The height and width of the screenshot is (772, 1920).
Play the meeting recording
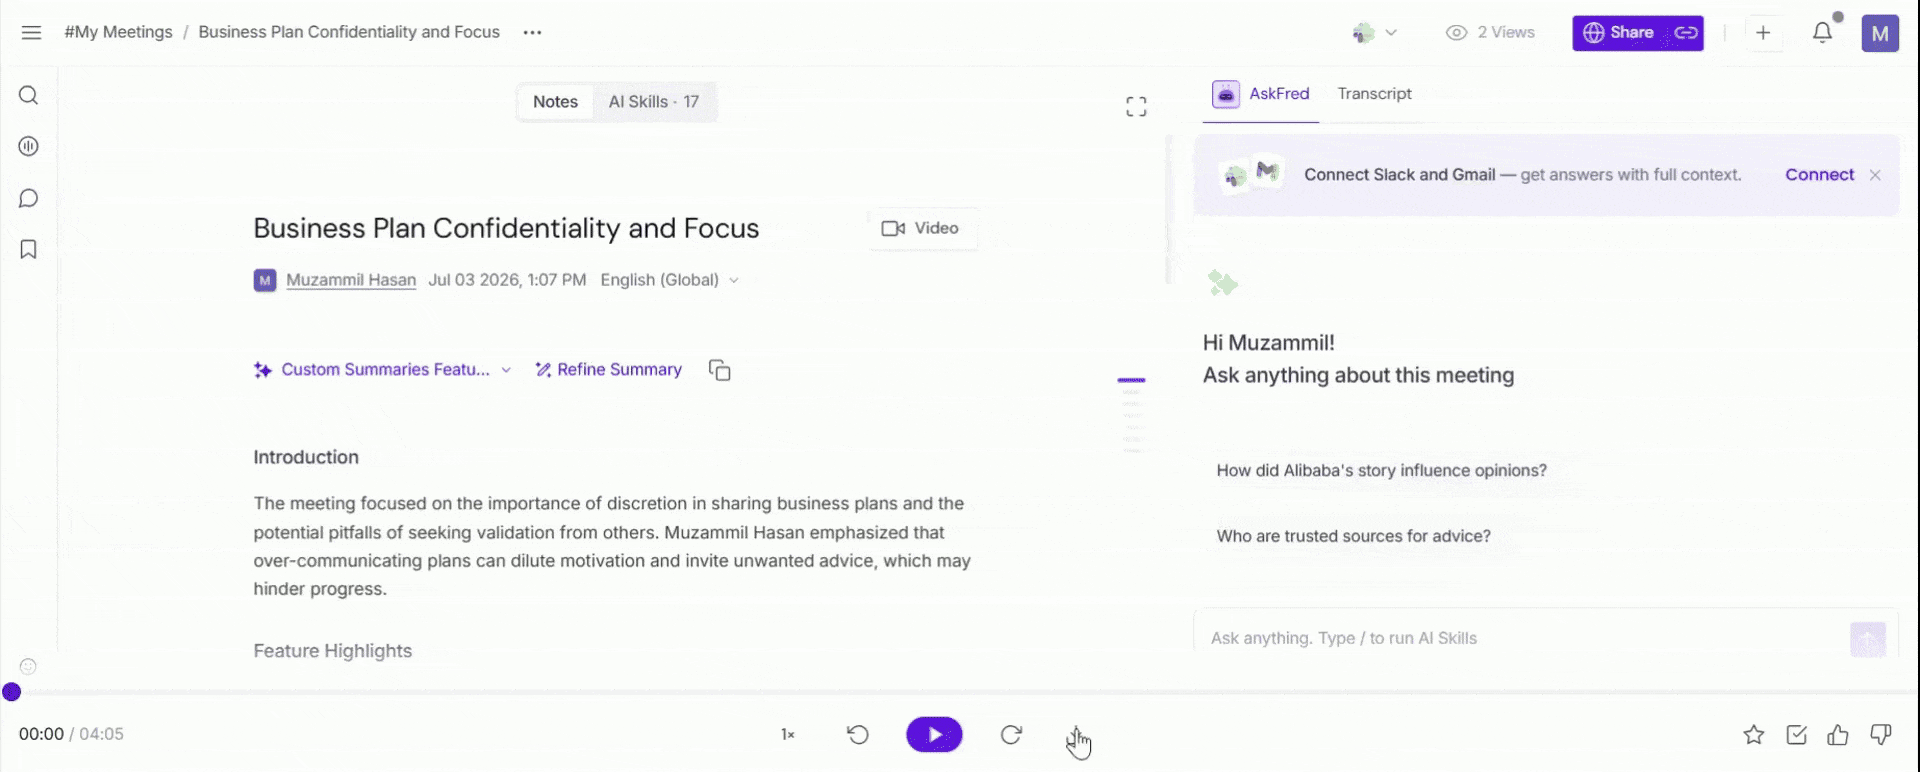click(935, 735)
